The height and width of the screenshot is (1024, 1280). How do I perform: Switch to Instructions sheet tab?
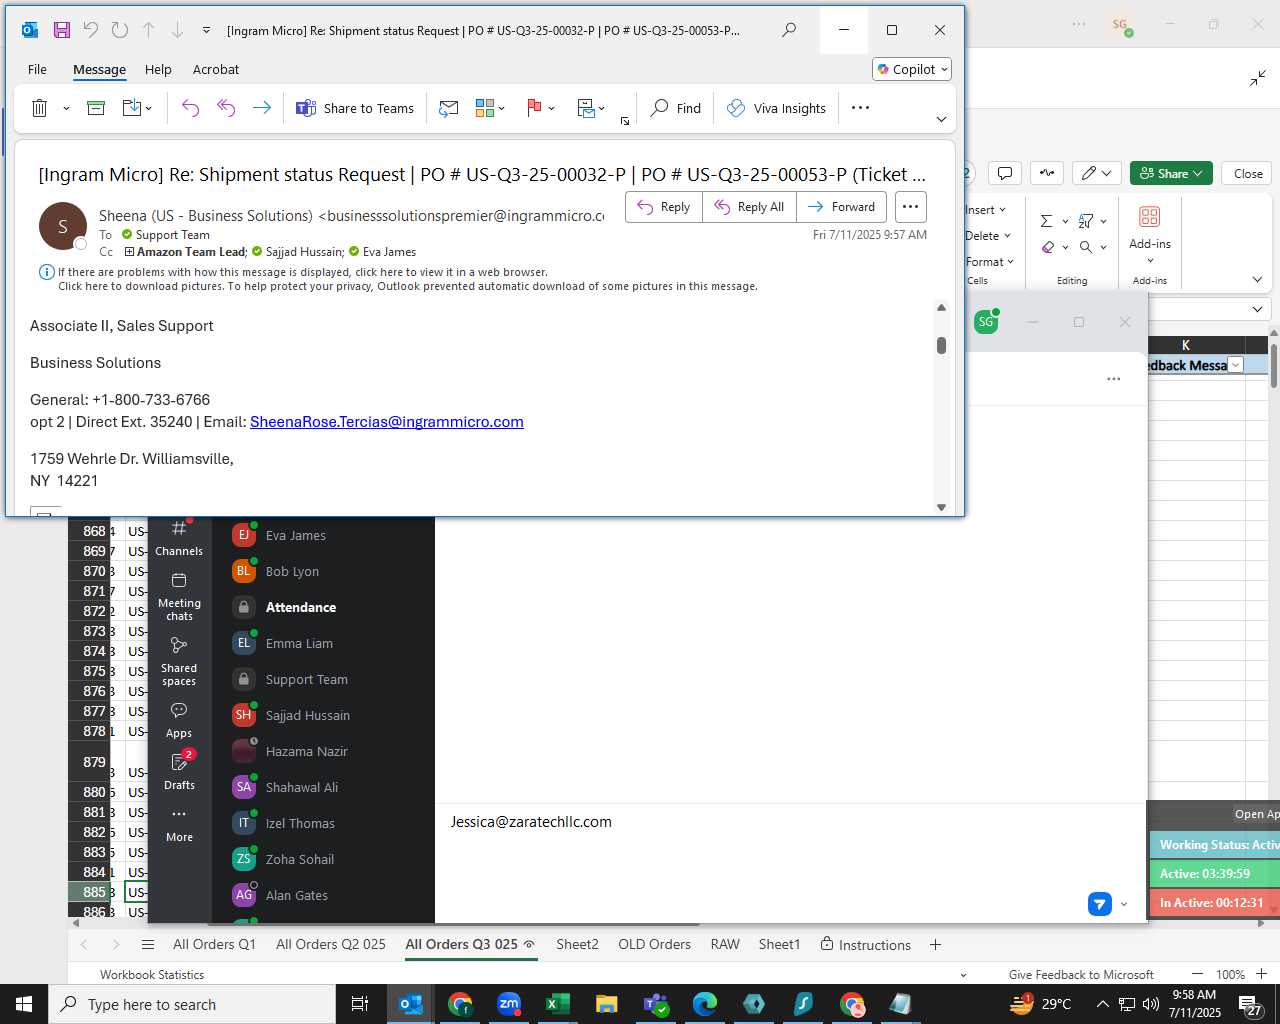865,944
